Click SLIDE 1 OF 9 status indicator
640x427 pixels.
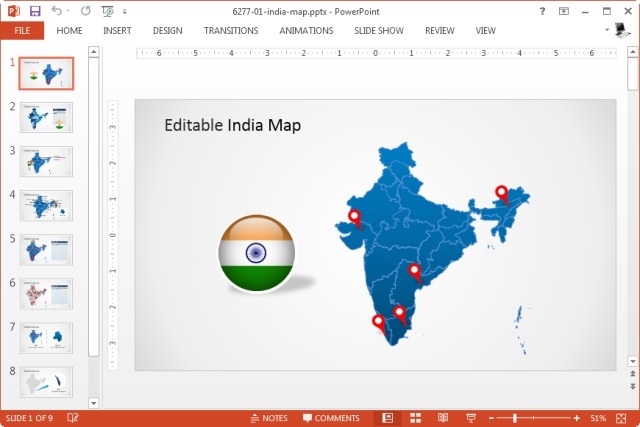click(29, 418)
